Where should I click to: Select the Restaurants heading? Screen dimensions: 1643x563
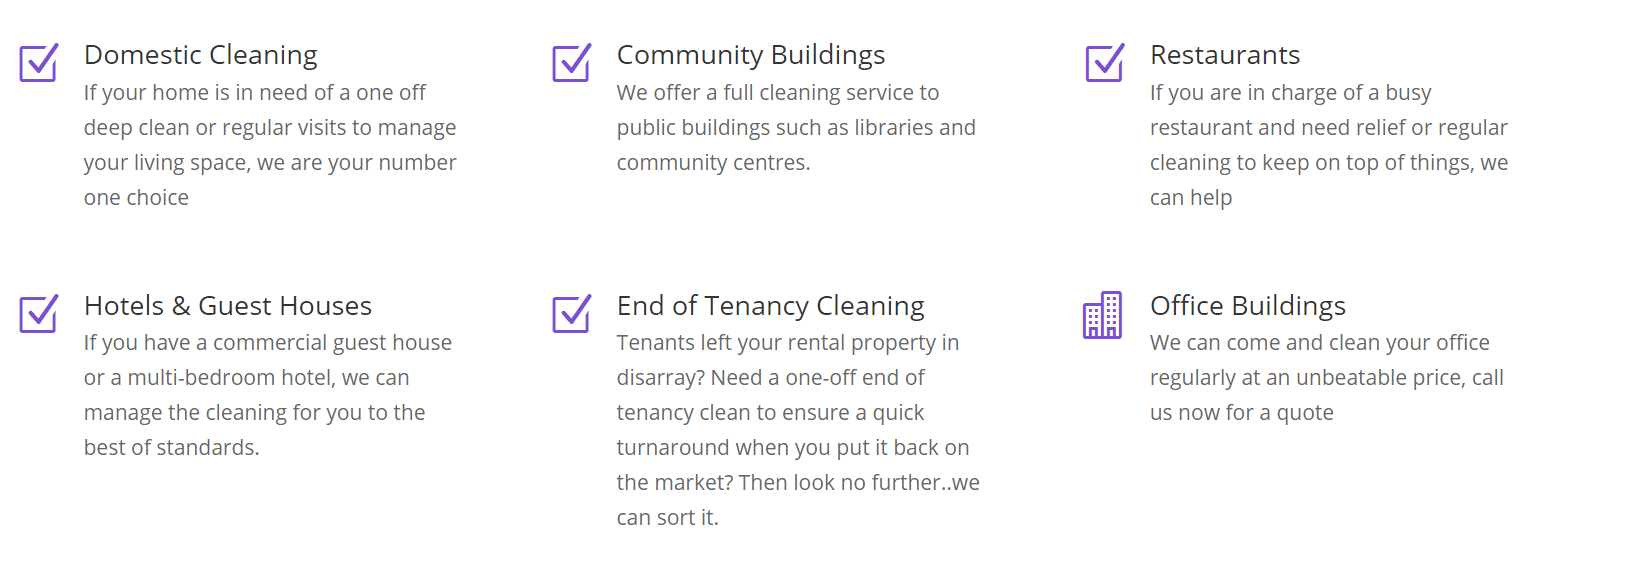1225,55
